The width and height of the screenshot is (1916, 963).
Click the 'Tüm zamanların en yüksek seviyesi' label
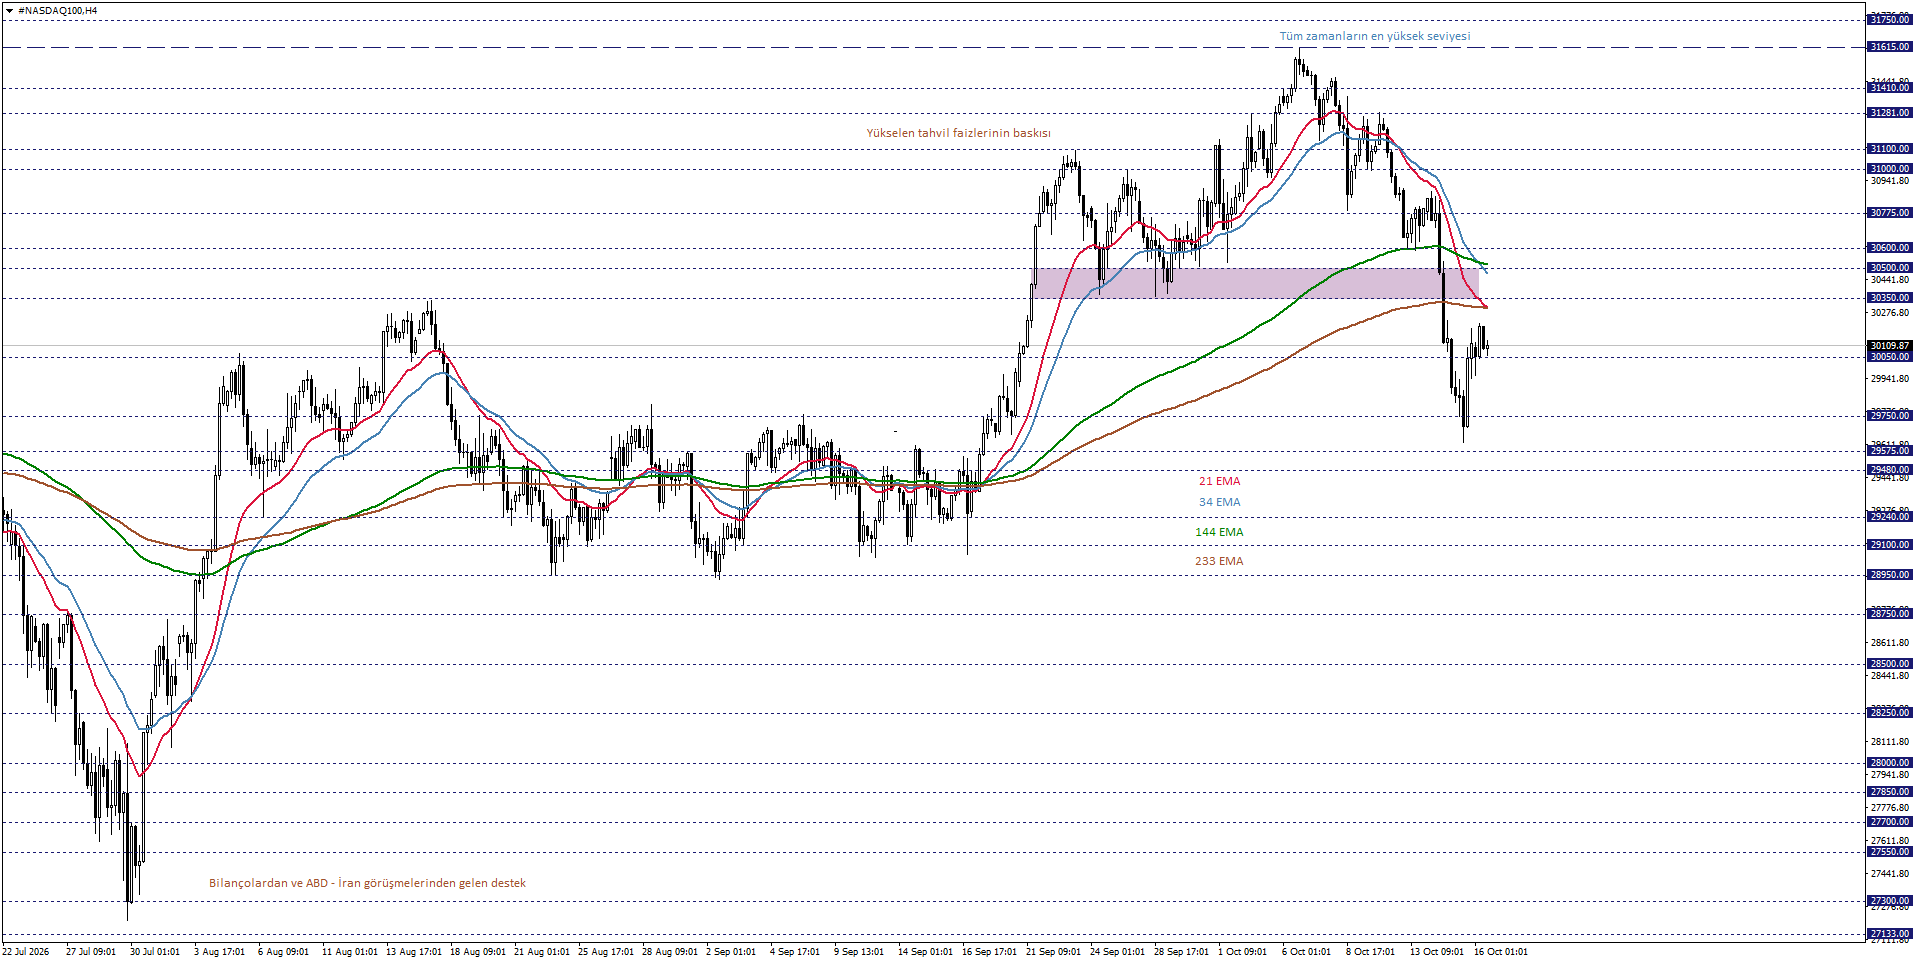coord(1375,36)
